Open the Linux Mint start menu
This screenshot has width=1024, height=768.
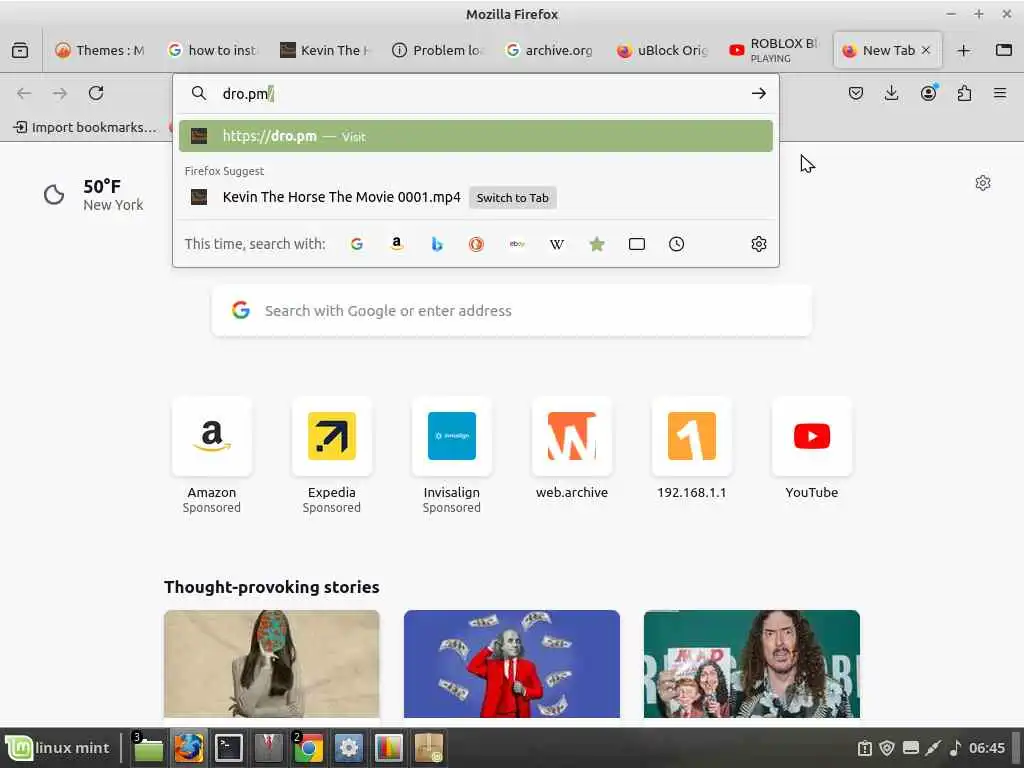click(58, 748)
